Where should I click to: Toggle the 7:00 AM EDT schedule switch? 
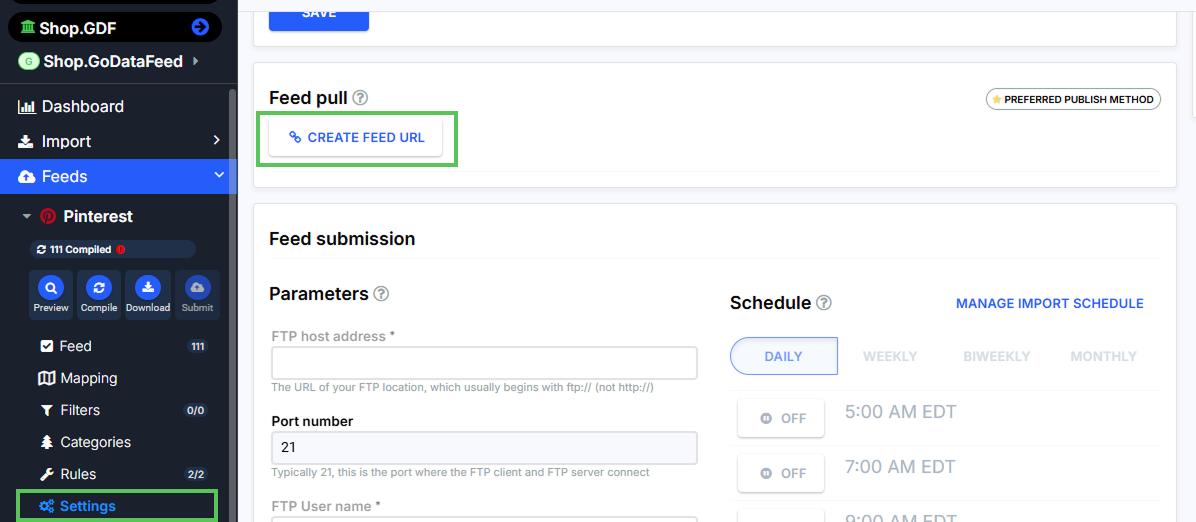(x=781, y=473)
